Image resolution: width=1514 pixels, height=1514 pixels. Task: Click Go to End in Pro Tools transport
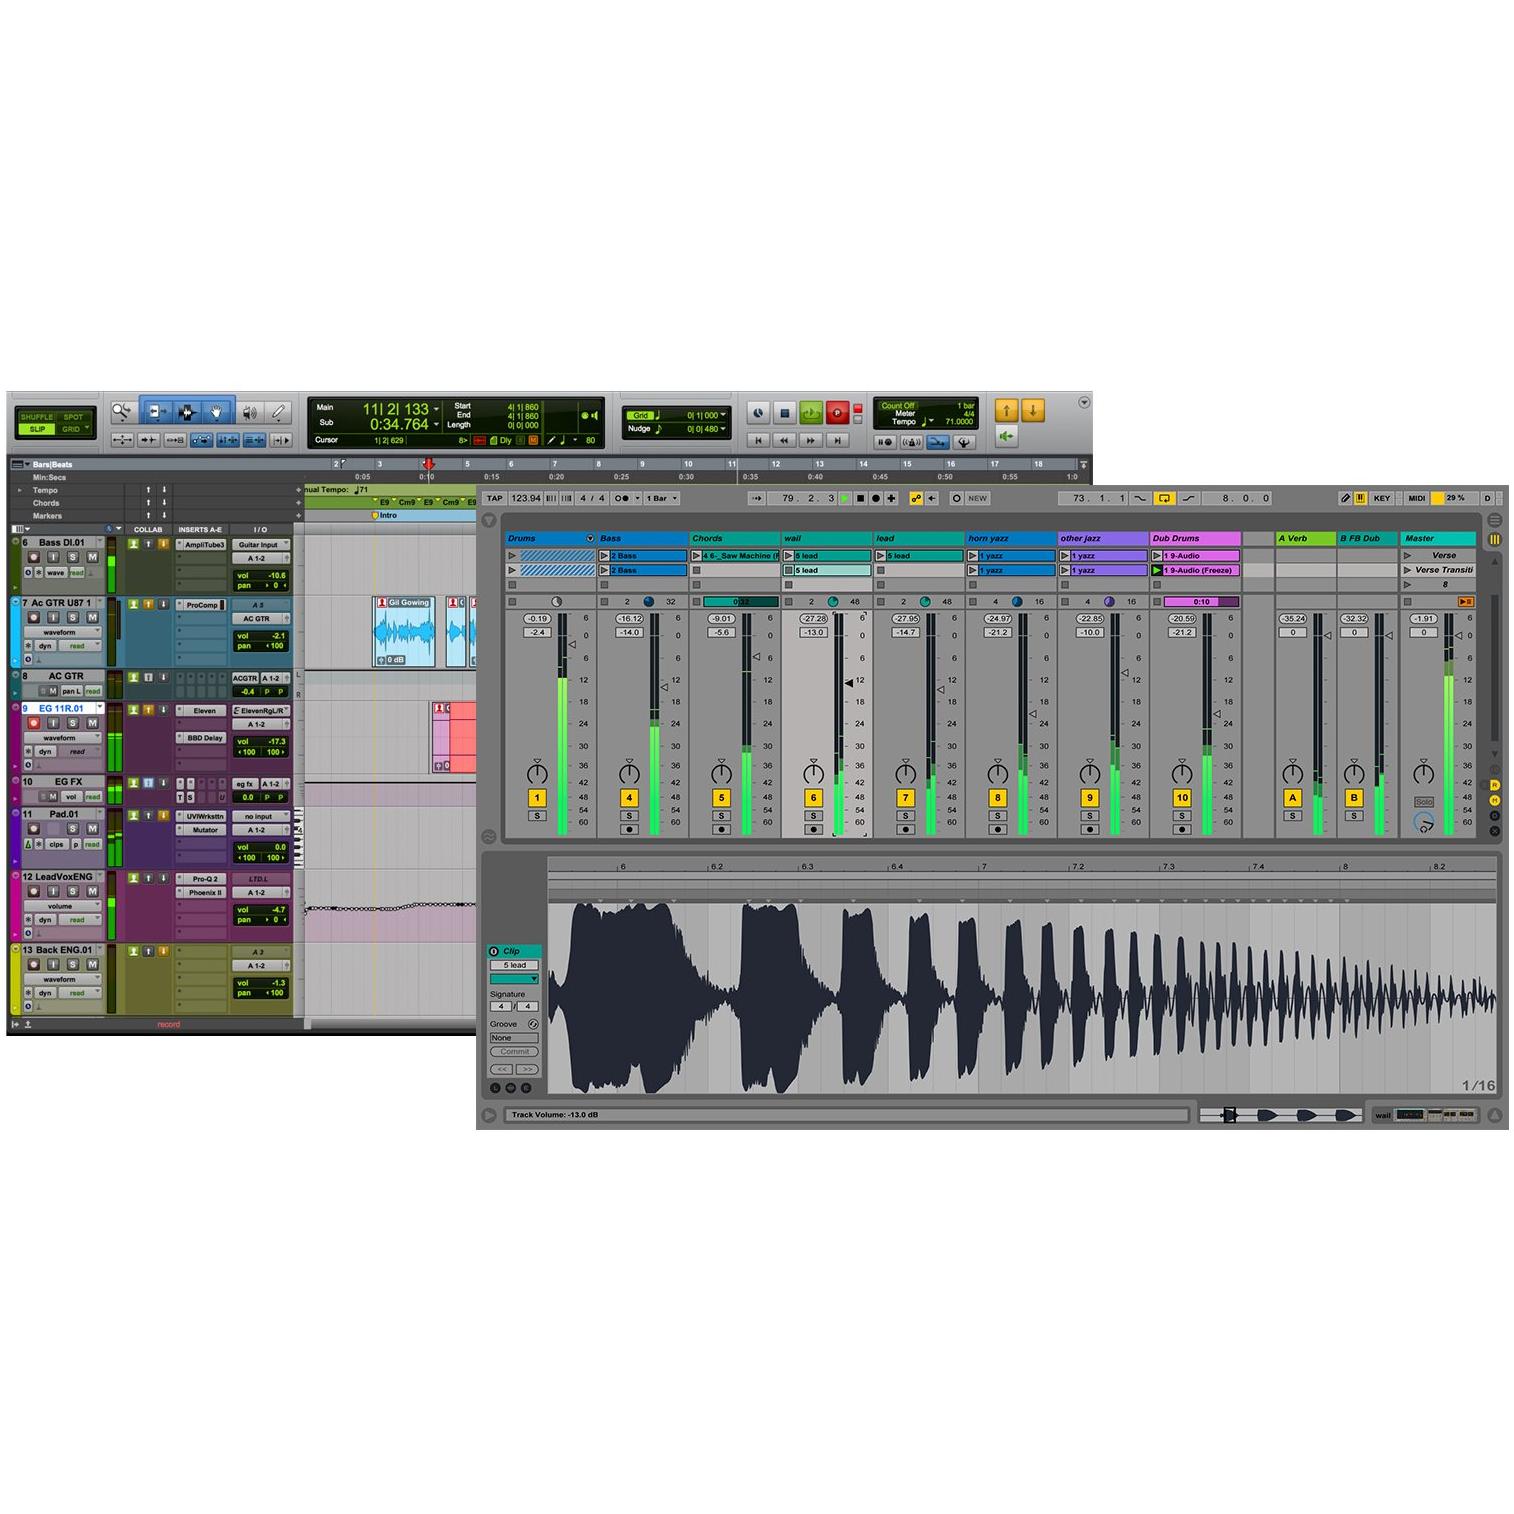click(x=837, y=440)
